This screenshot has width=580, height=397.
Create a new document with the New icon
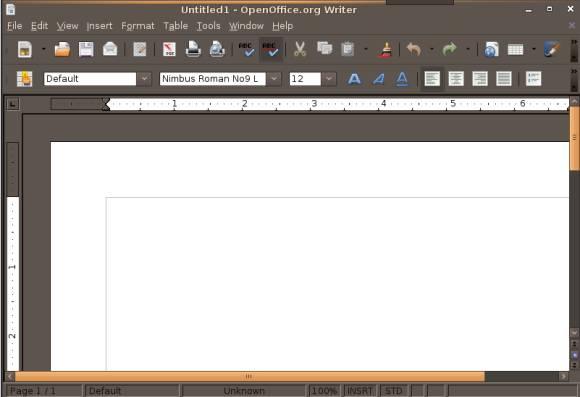click(x=25, y=49)
